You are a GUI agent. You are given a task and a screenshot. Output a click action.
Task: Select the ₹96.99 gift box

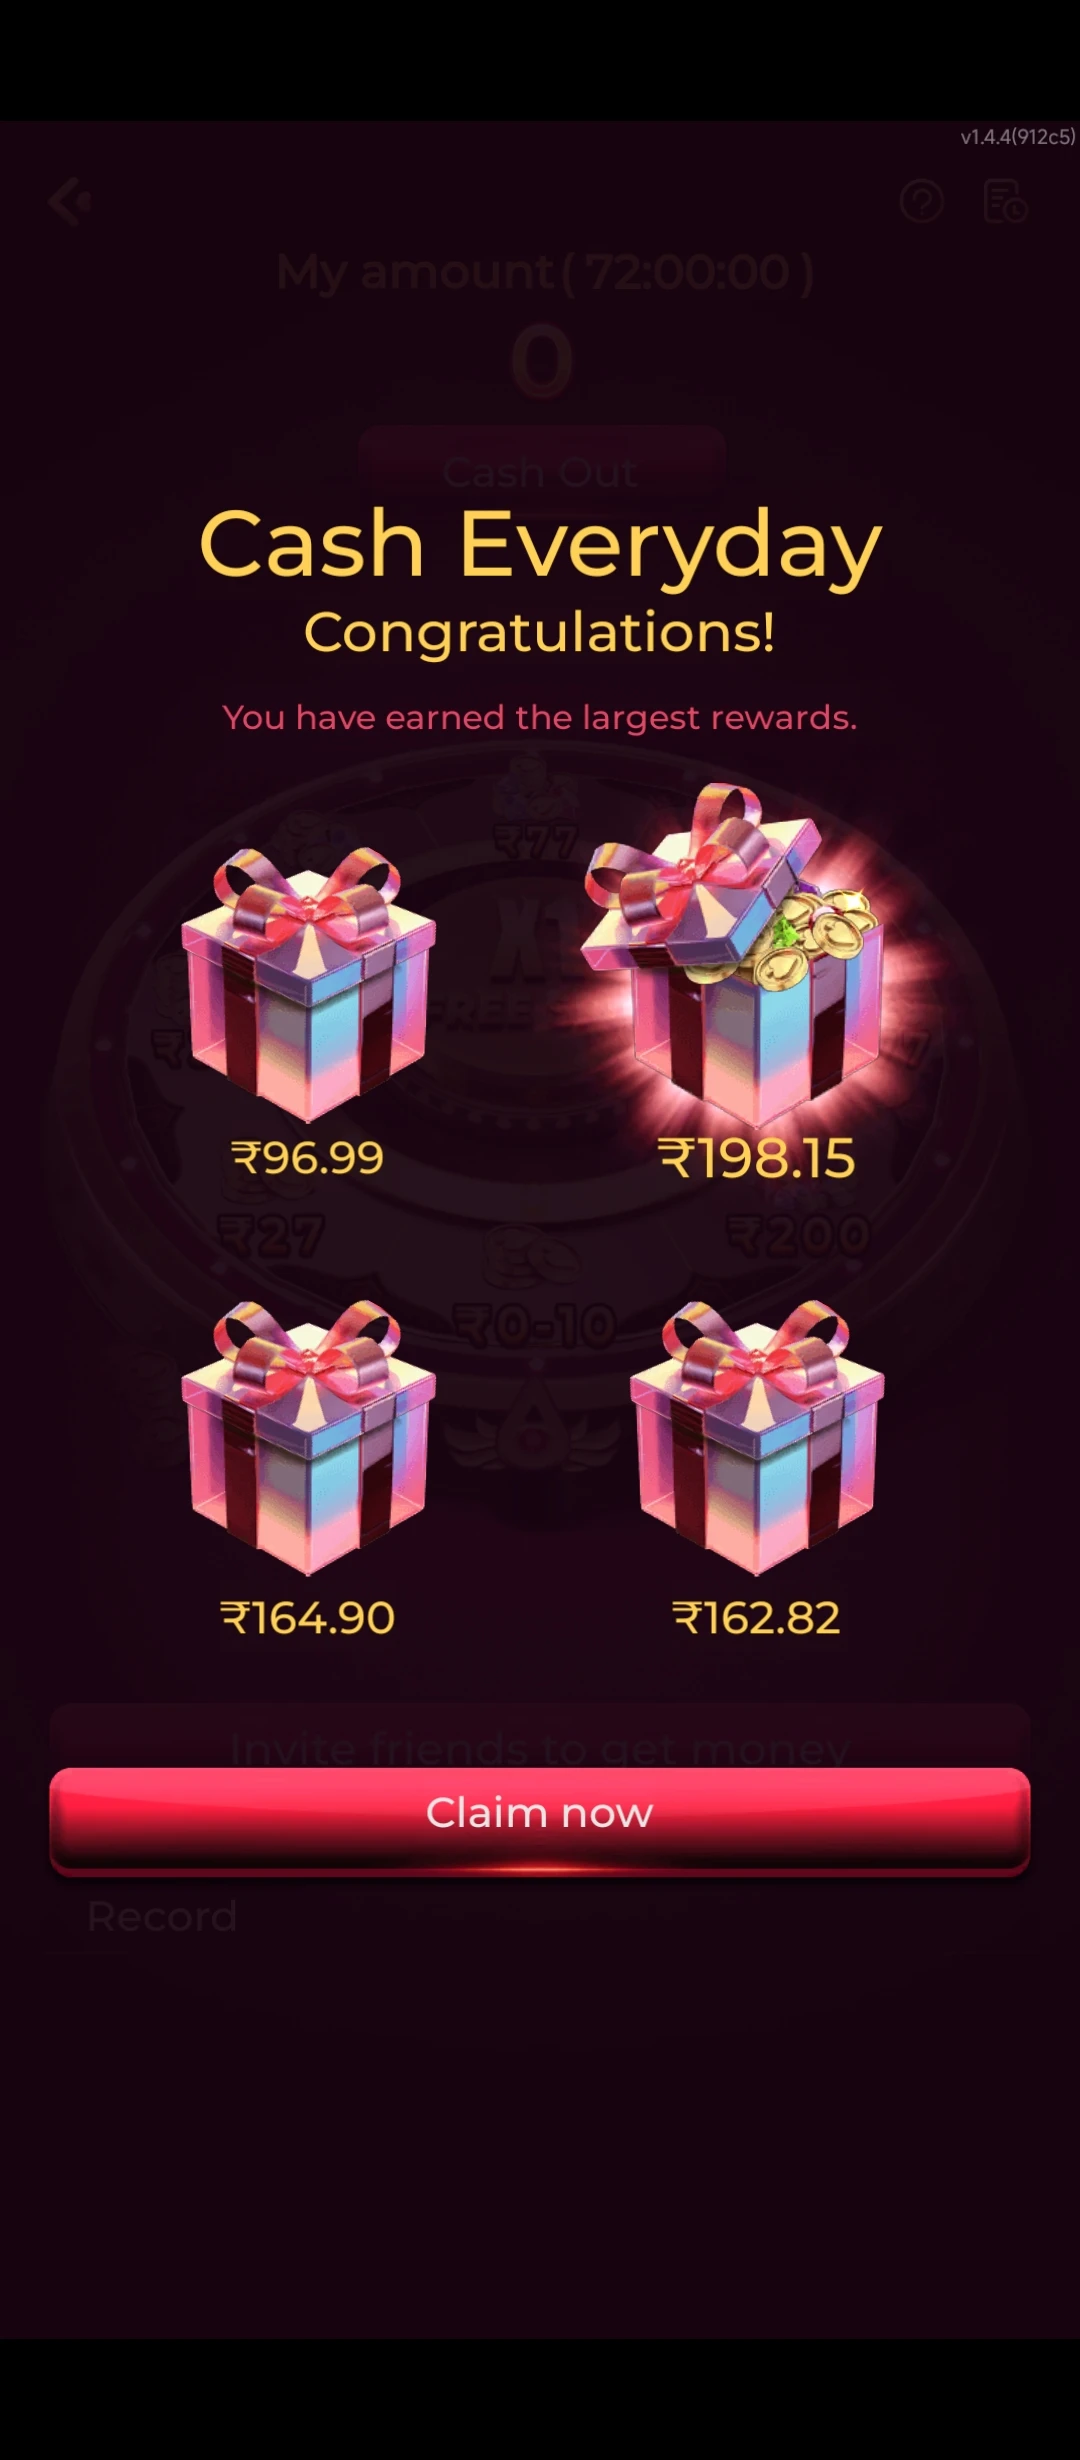[308, 985]
